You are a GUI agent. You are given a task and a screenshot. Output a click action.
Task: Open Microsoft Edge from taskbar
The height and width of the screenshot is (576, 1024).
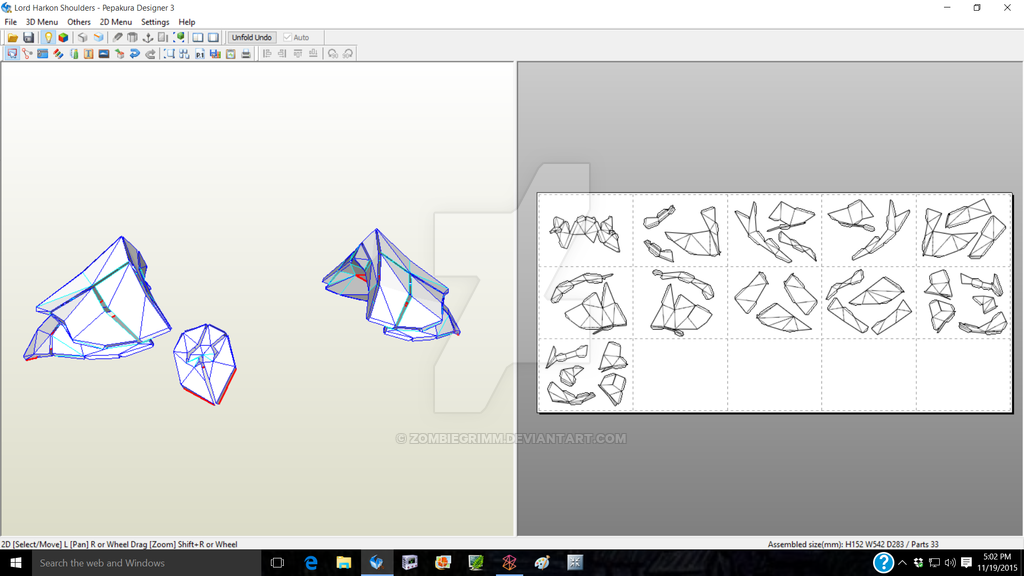coord(311,562)
